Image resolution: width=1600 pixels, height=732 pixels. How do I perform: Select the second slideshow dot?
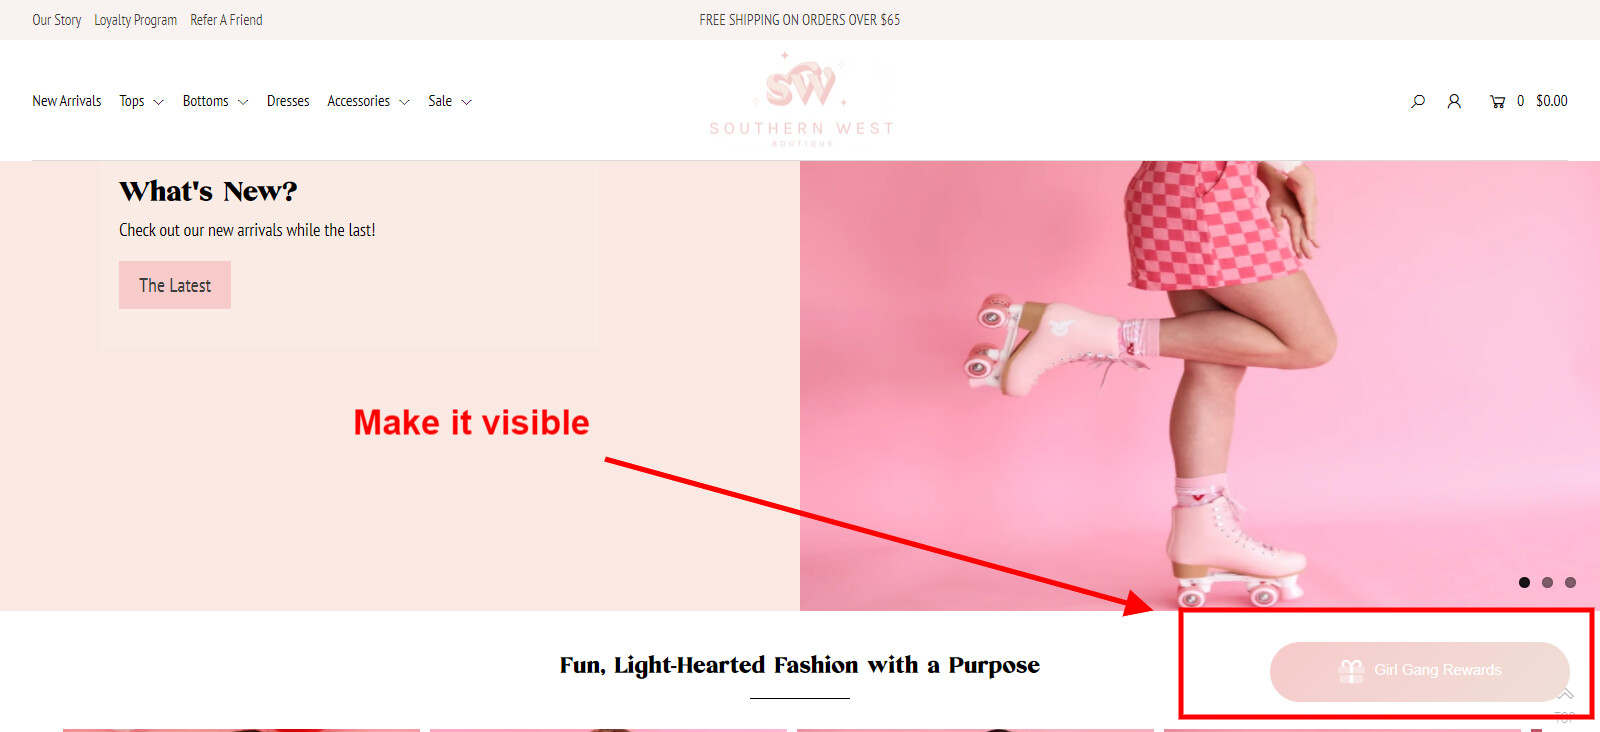click(1547, 582)
